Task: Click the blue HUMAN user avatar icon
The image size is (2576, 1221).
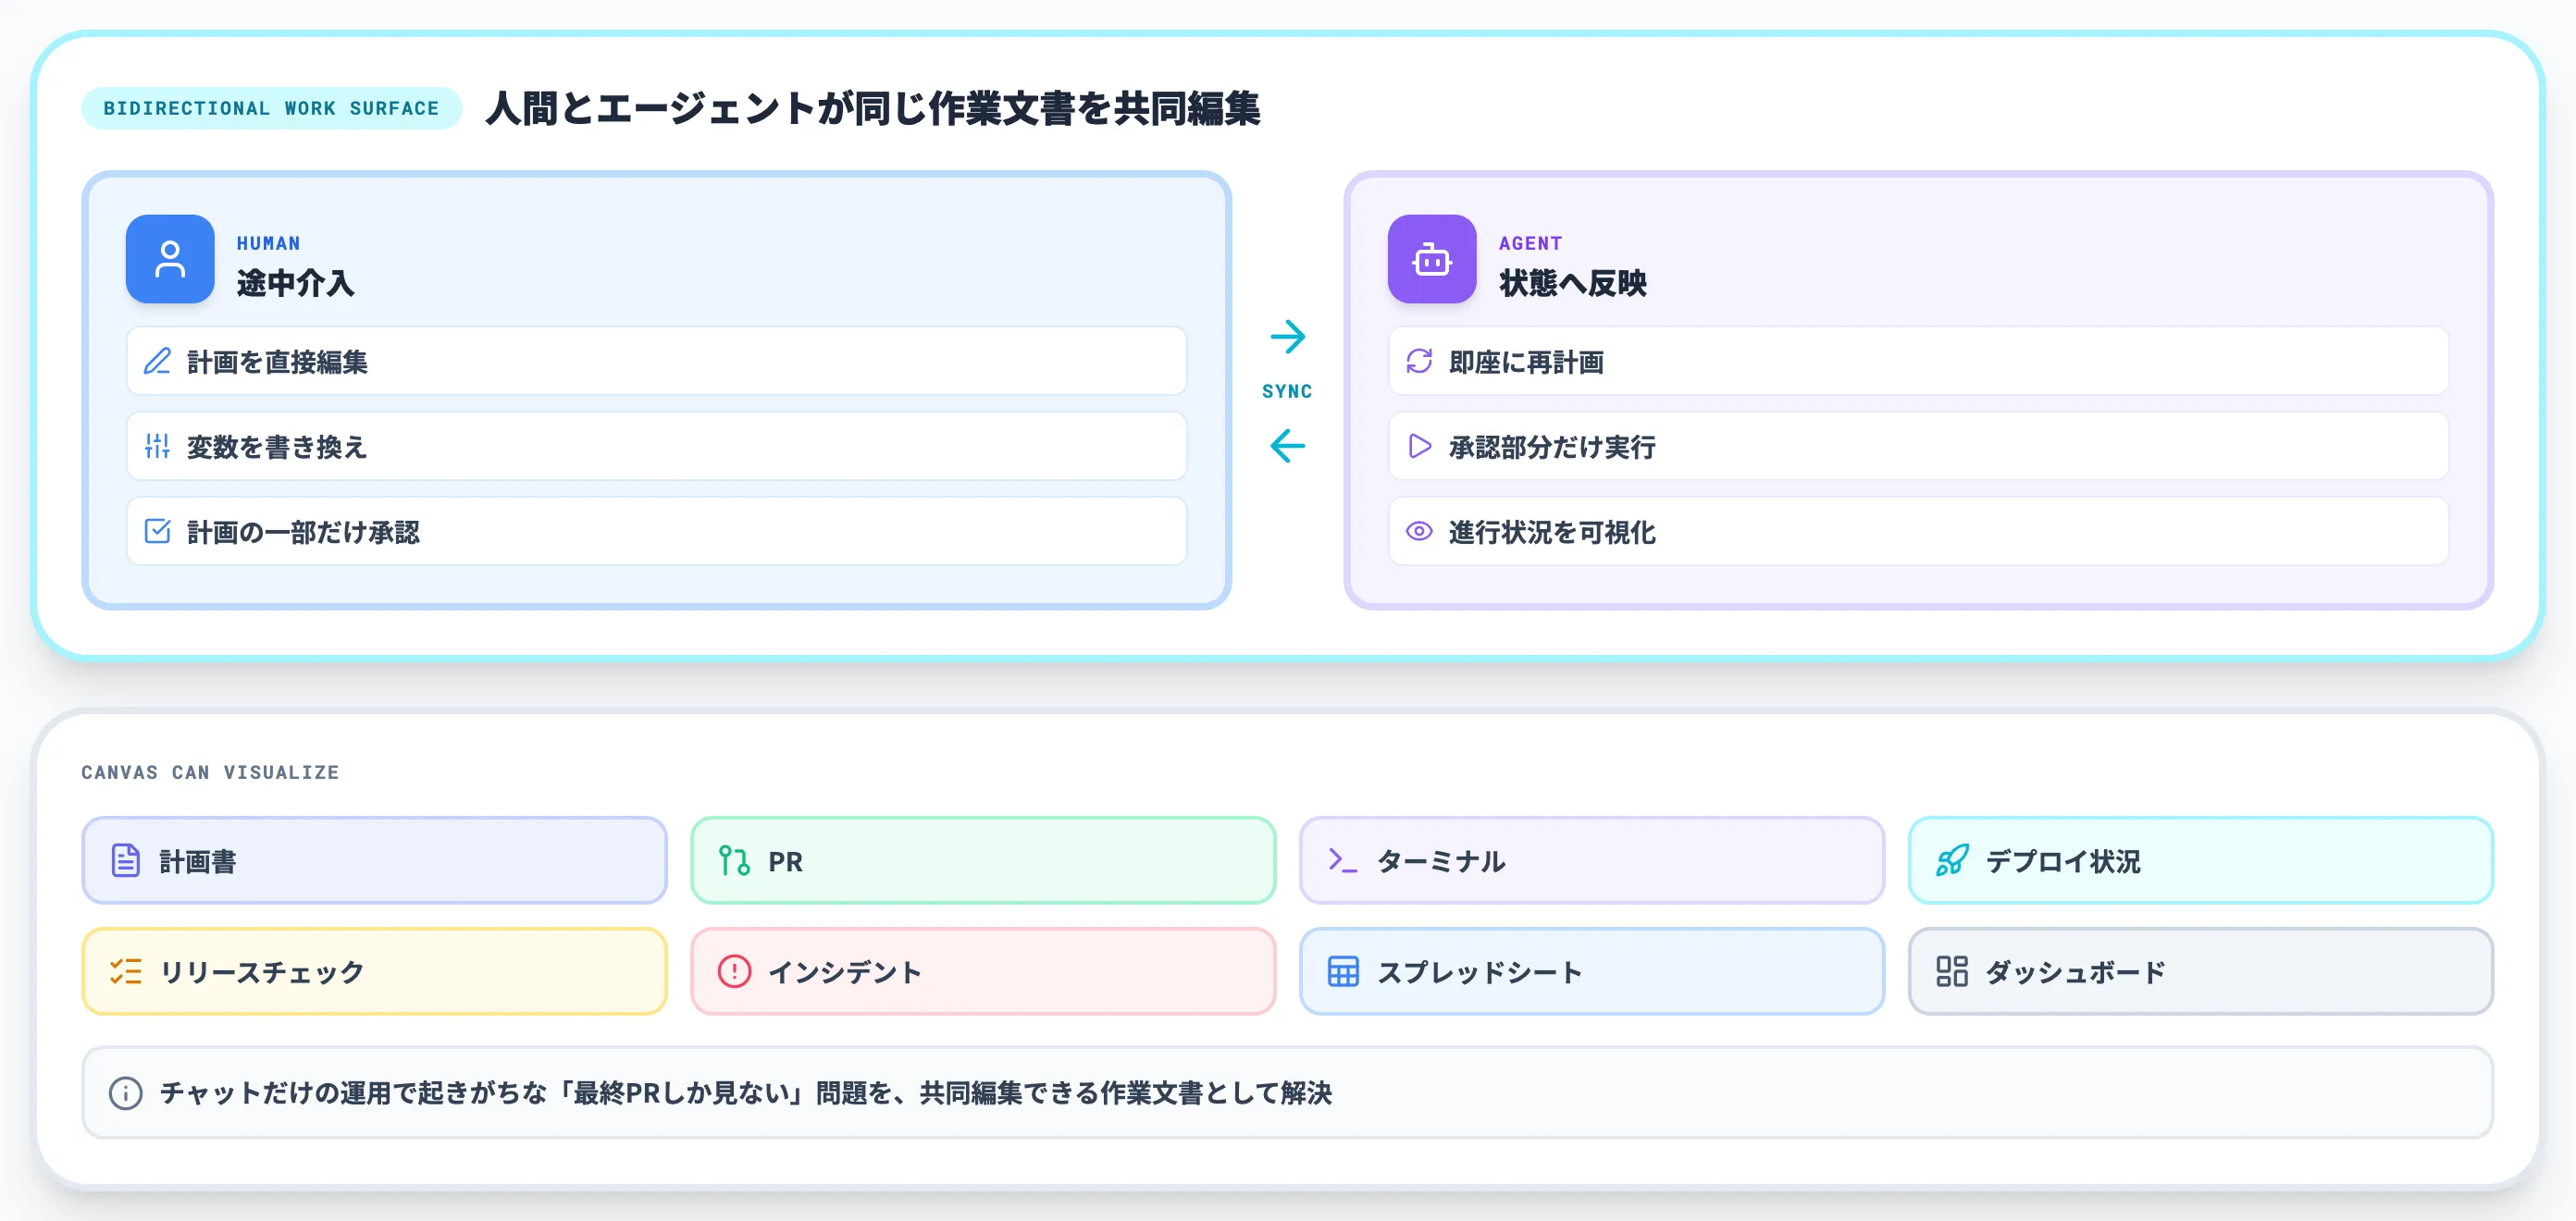Action: coord(170,259)
